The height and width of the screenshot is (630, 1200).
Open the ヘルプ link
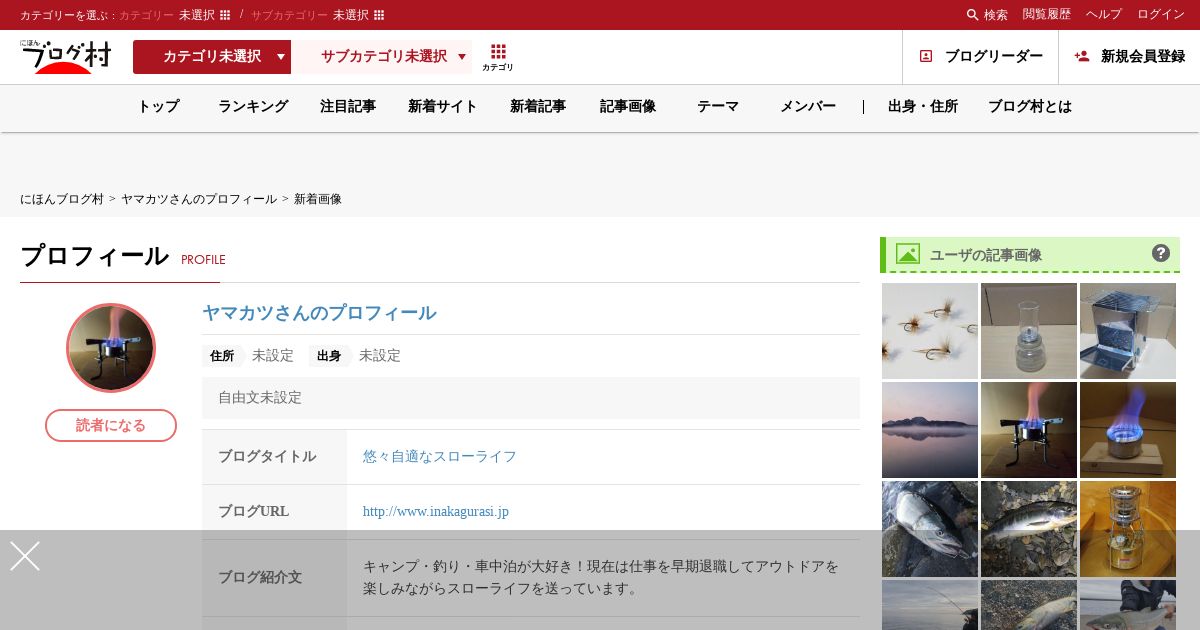[x=1104, y=14]
